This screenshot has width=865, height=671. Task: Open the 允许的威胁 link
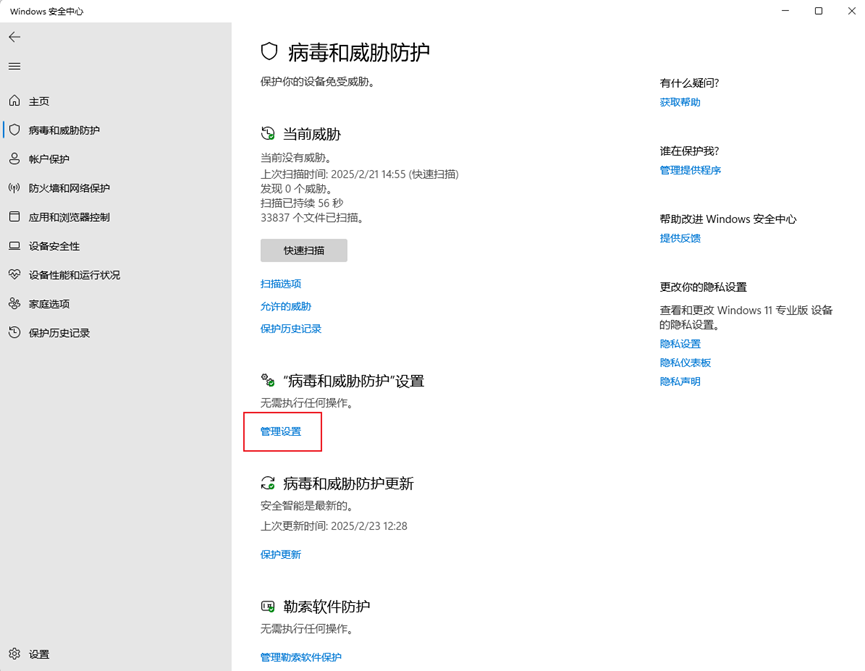[x=286, y=306]
